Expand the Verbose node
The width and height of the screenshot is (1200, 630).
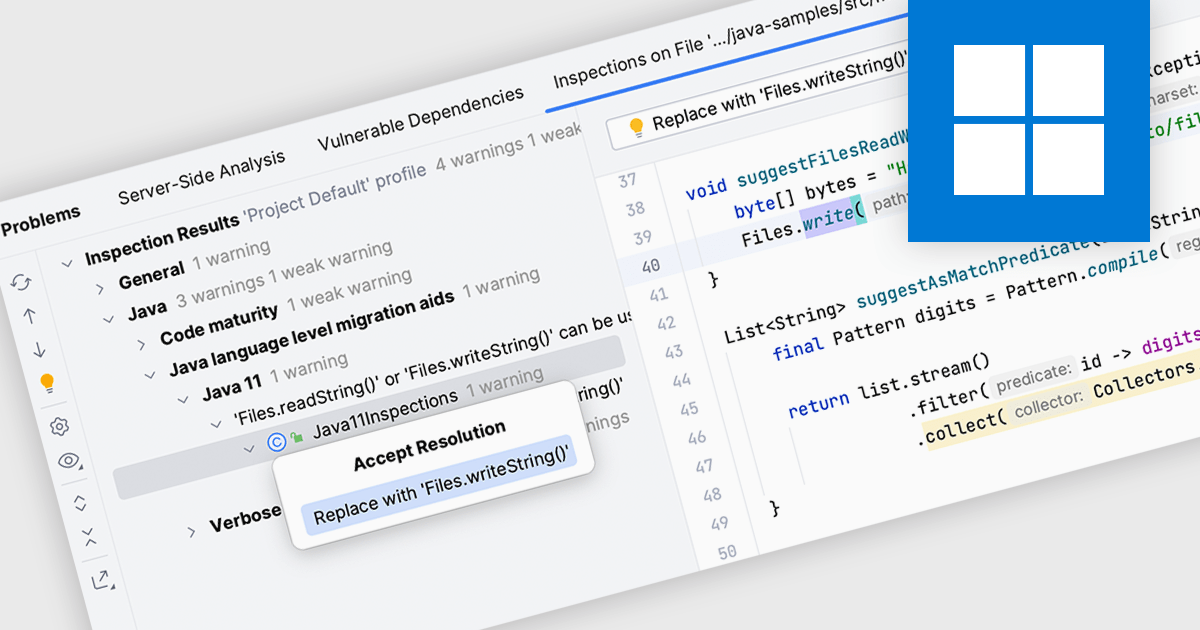click(x=191, y=532)
